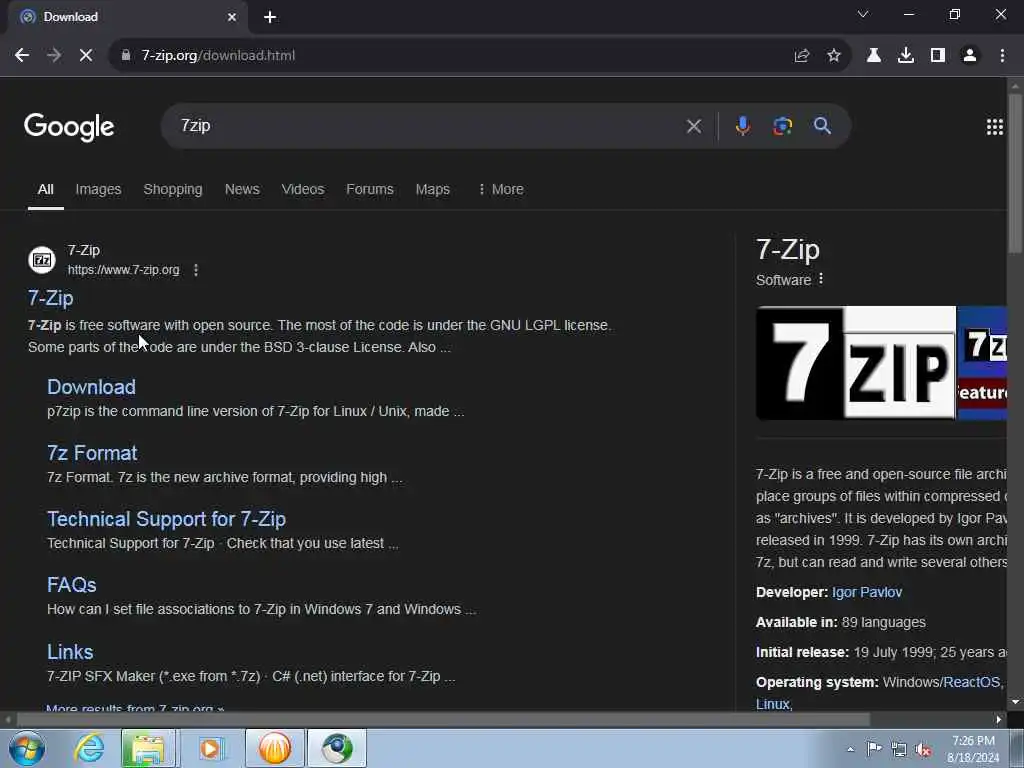Click the horizontal scrollbar thumb

tap(443, 719)
